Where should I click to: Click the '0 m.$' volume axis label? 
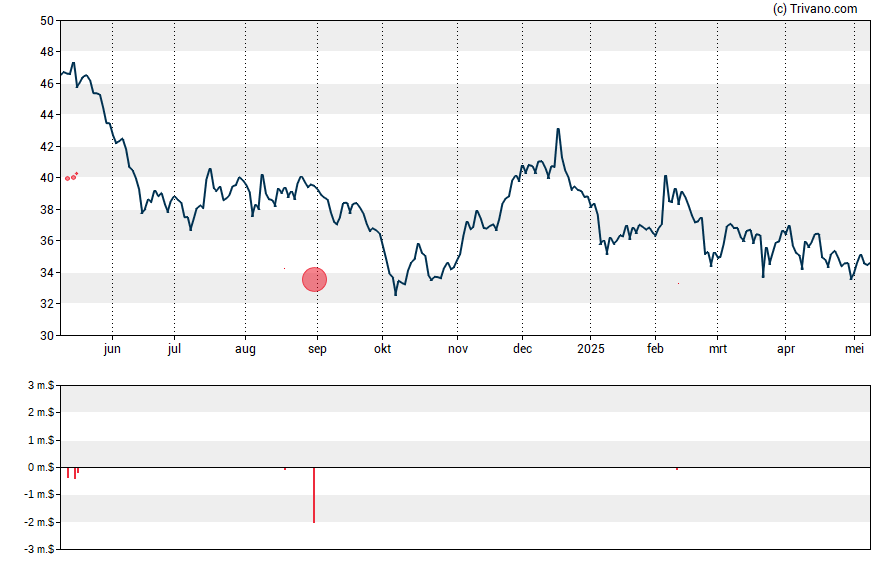point(41,467)
